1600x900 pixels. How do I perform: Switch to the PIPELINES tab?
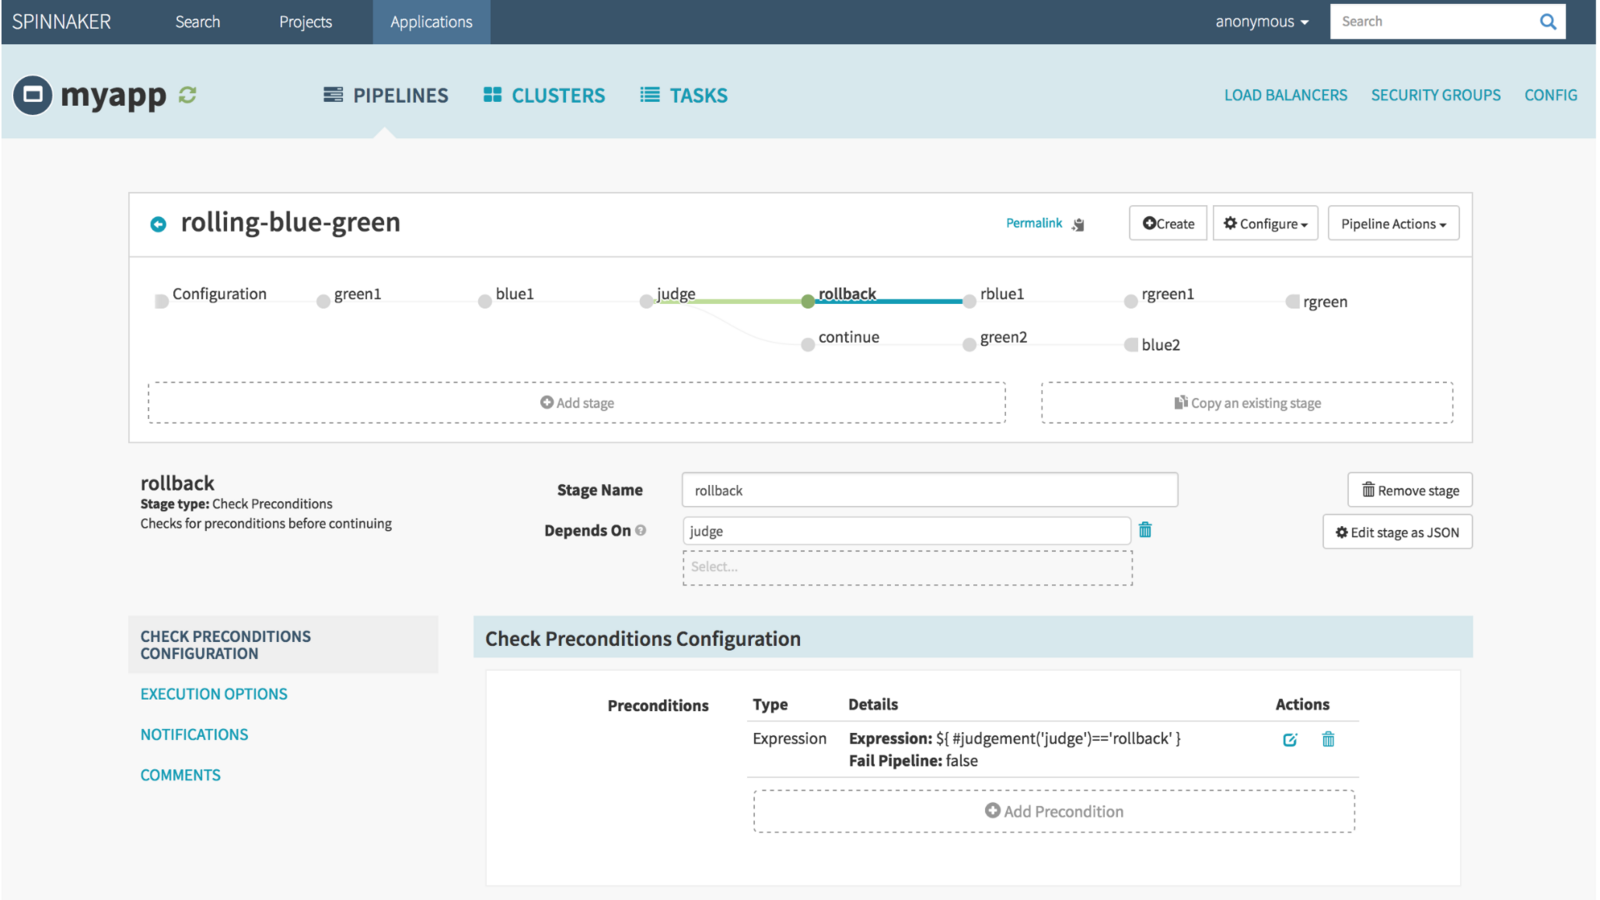click(x=386, y=95)
